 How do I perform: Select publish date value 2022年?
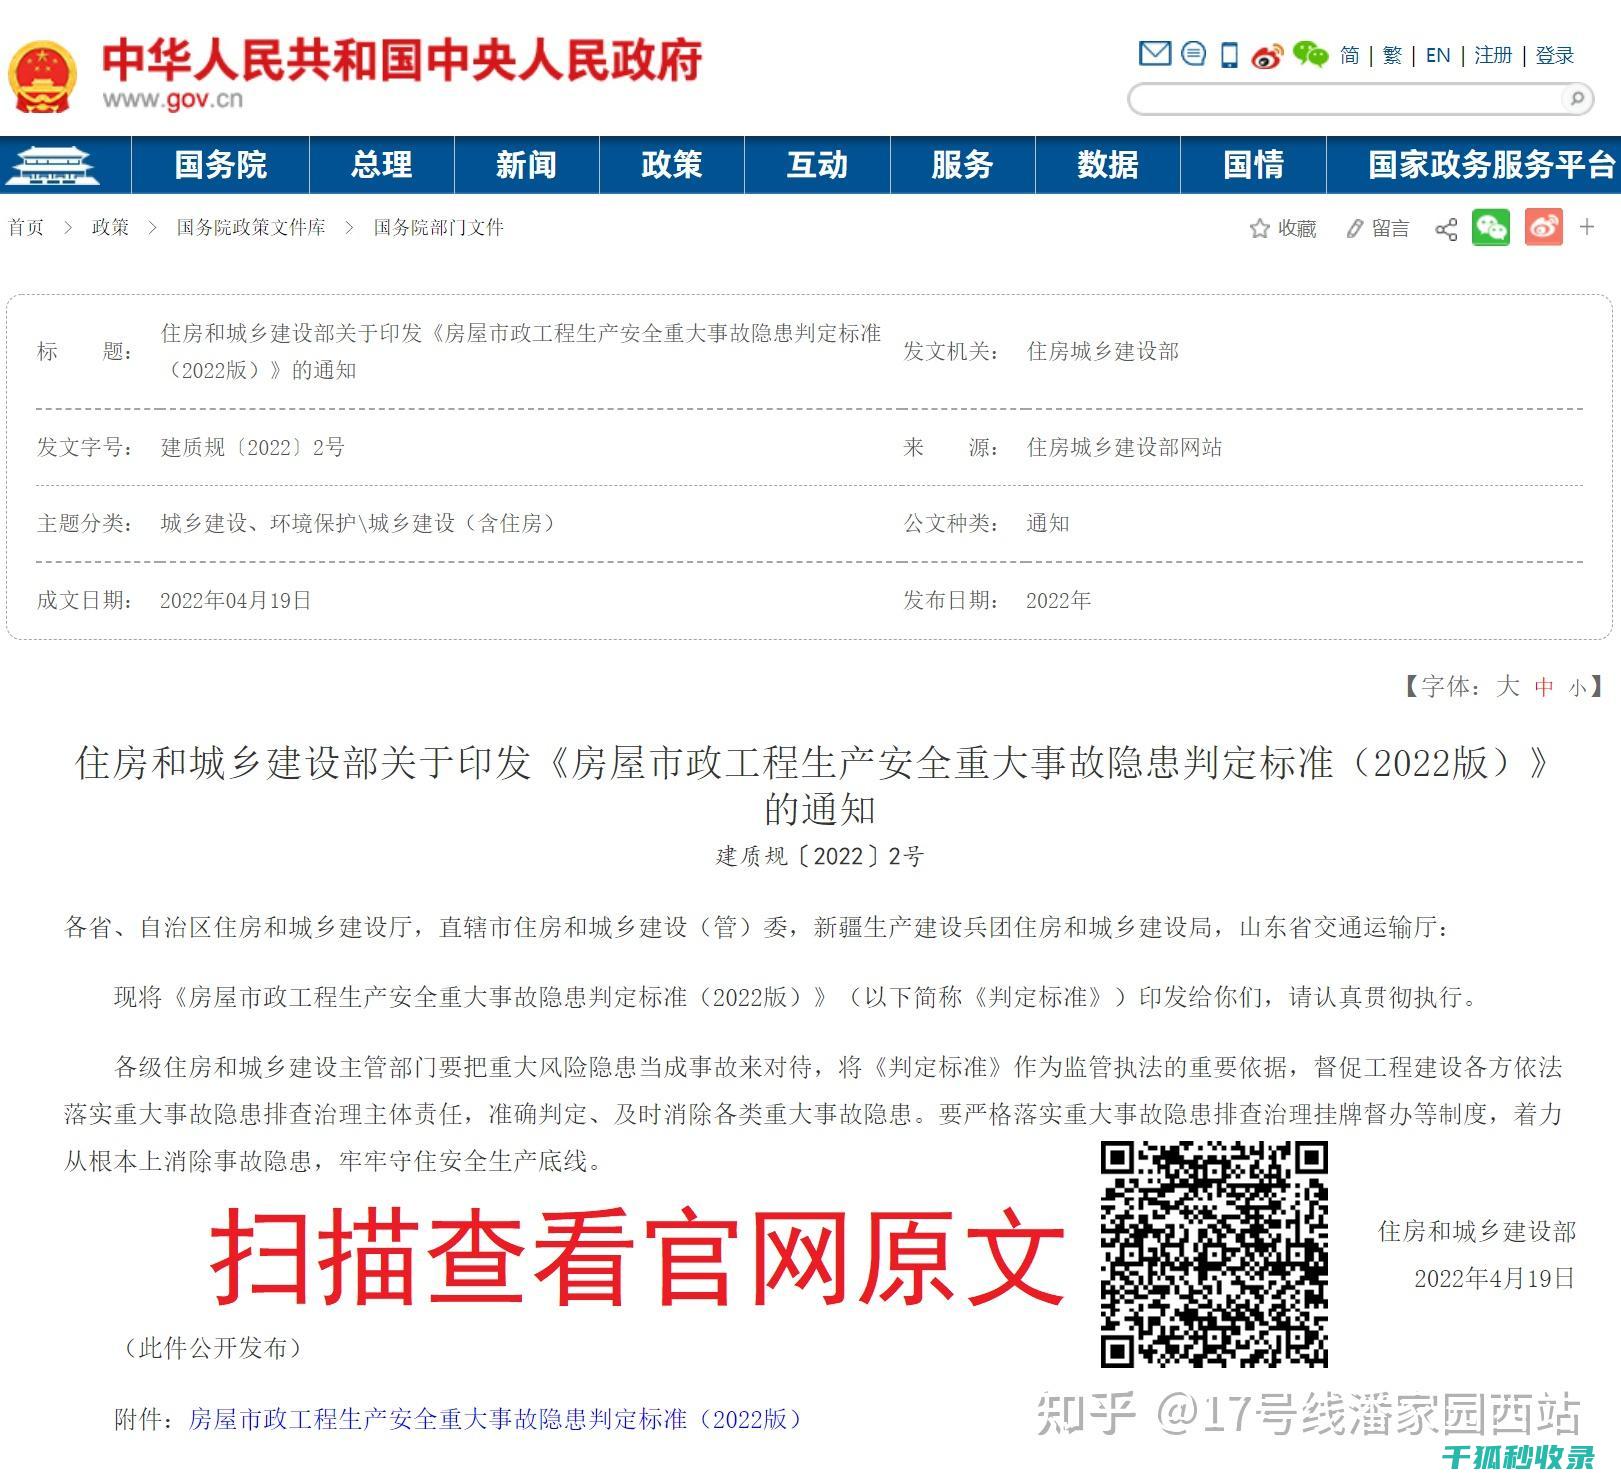[1058, 600]
